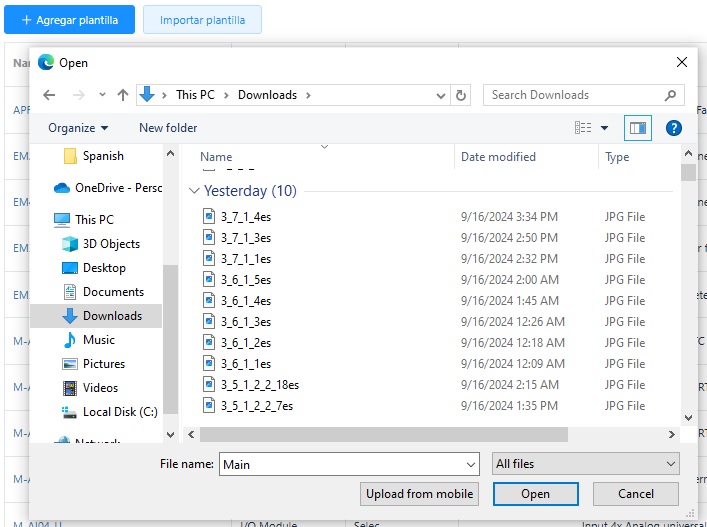
Task: Select the file 3_5_1_2_2_18es
Action: tap(259, 385)
